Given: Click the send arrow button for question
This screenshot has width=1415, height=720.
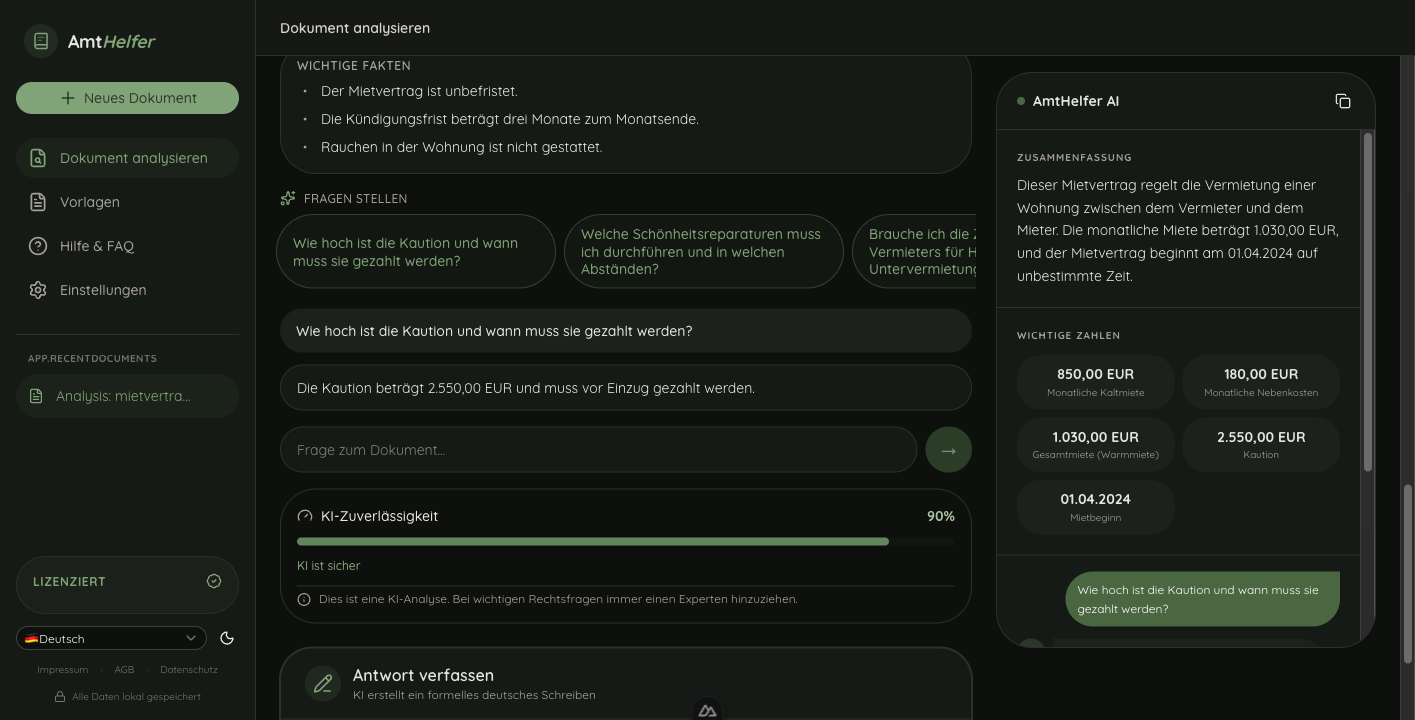Looking at the screenshot, I should (948, 450).
